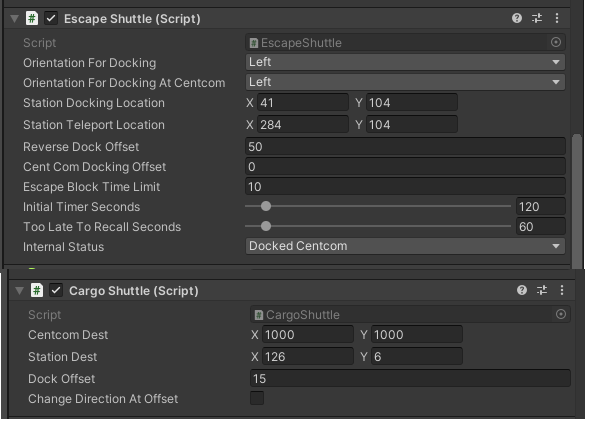Screen dimensions: 590x424
Task: Open presets for Escape Shuttle component
Action: [537, 18]
